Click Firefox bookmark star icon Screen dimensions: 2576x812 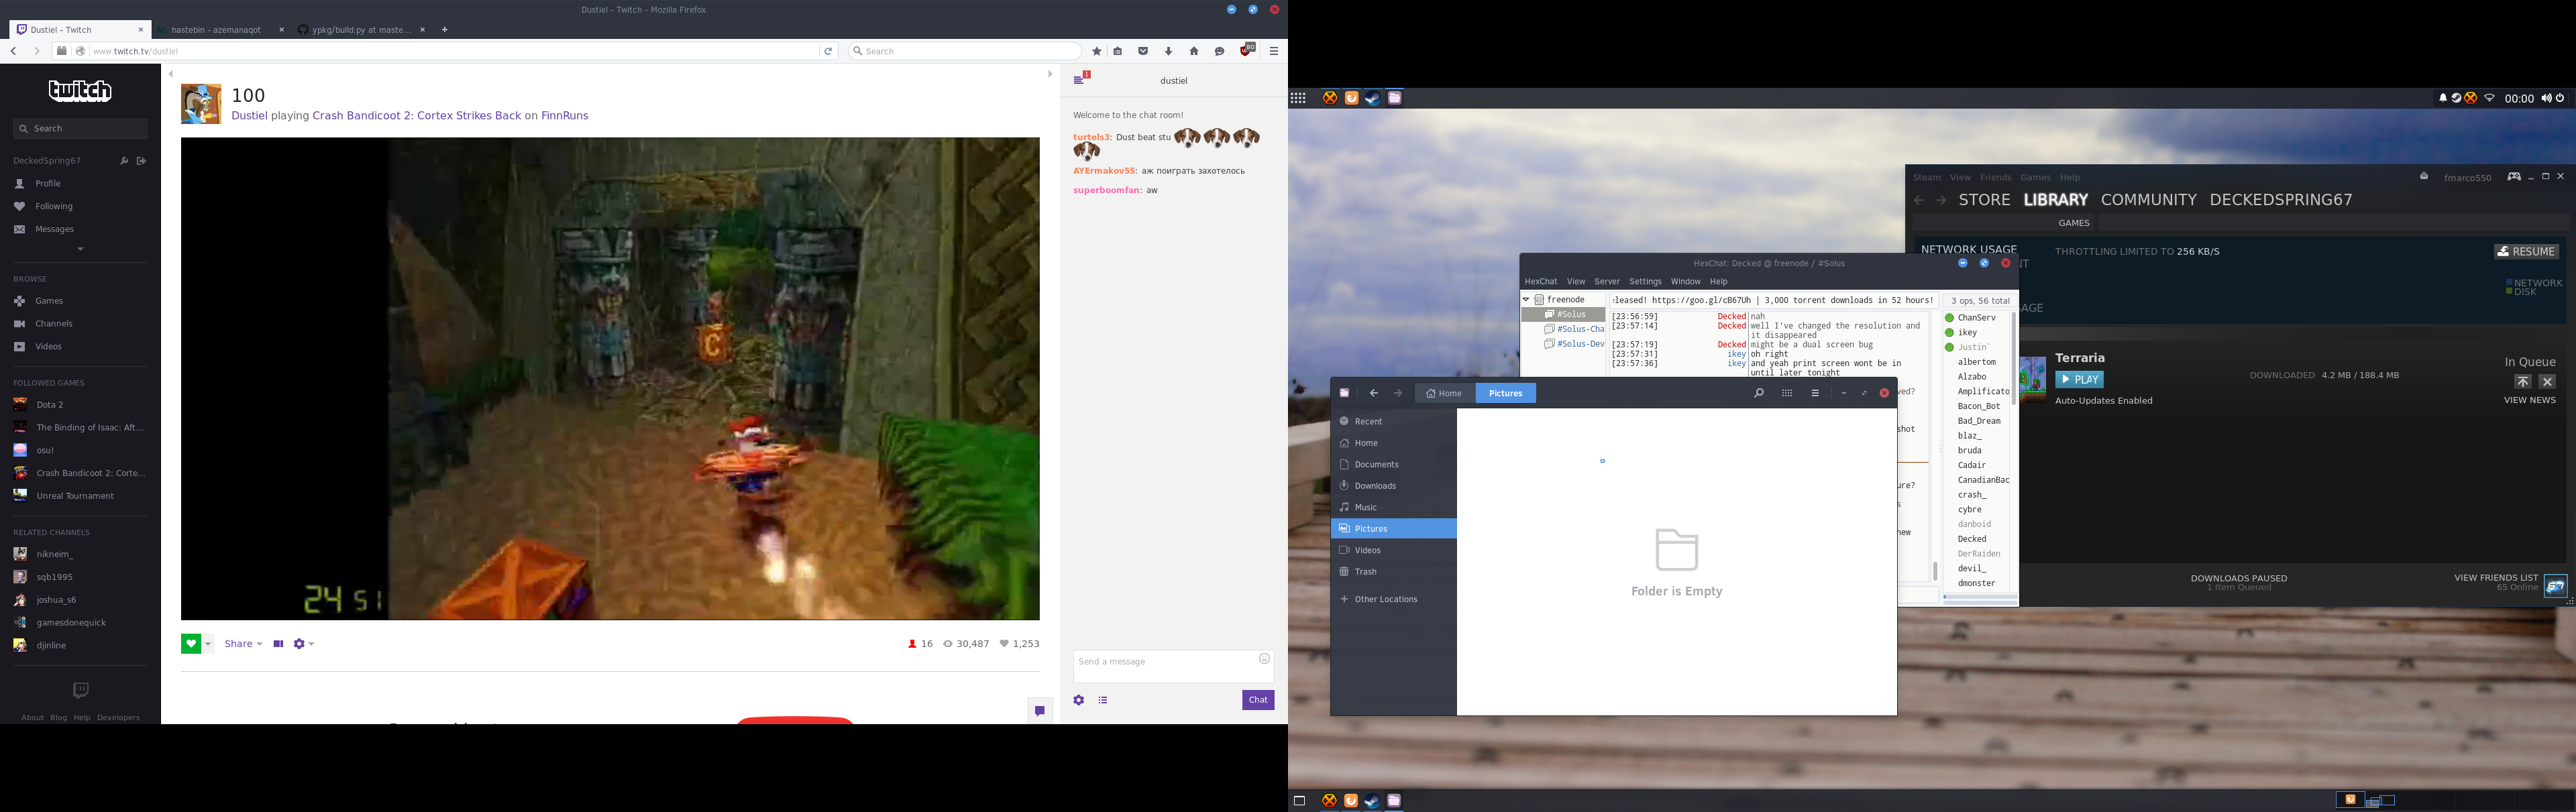point(1097,51)
